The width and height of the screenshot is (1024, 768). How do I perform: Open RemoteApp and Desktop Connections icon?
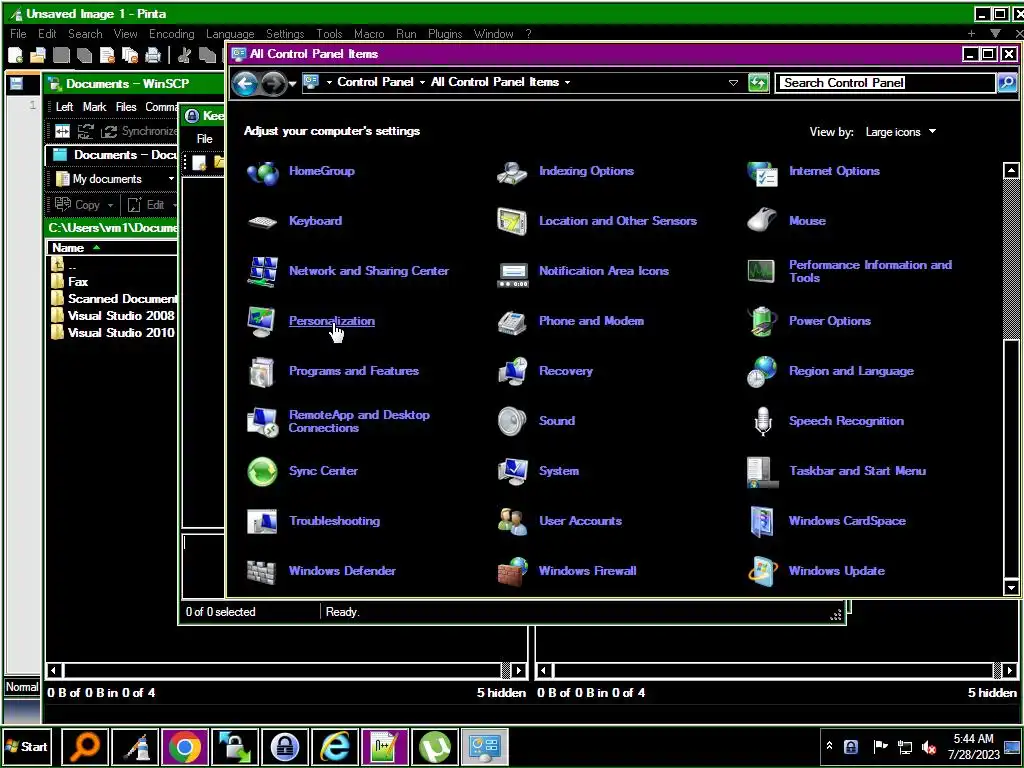pos(263,422)
